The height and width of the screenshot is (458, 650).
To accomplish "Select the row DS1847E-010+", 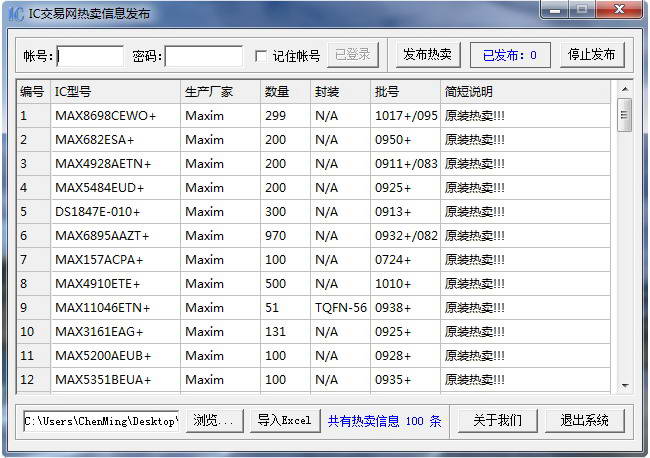I will [314, 212].
